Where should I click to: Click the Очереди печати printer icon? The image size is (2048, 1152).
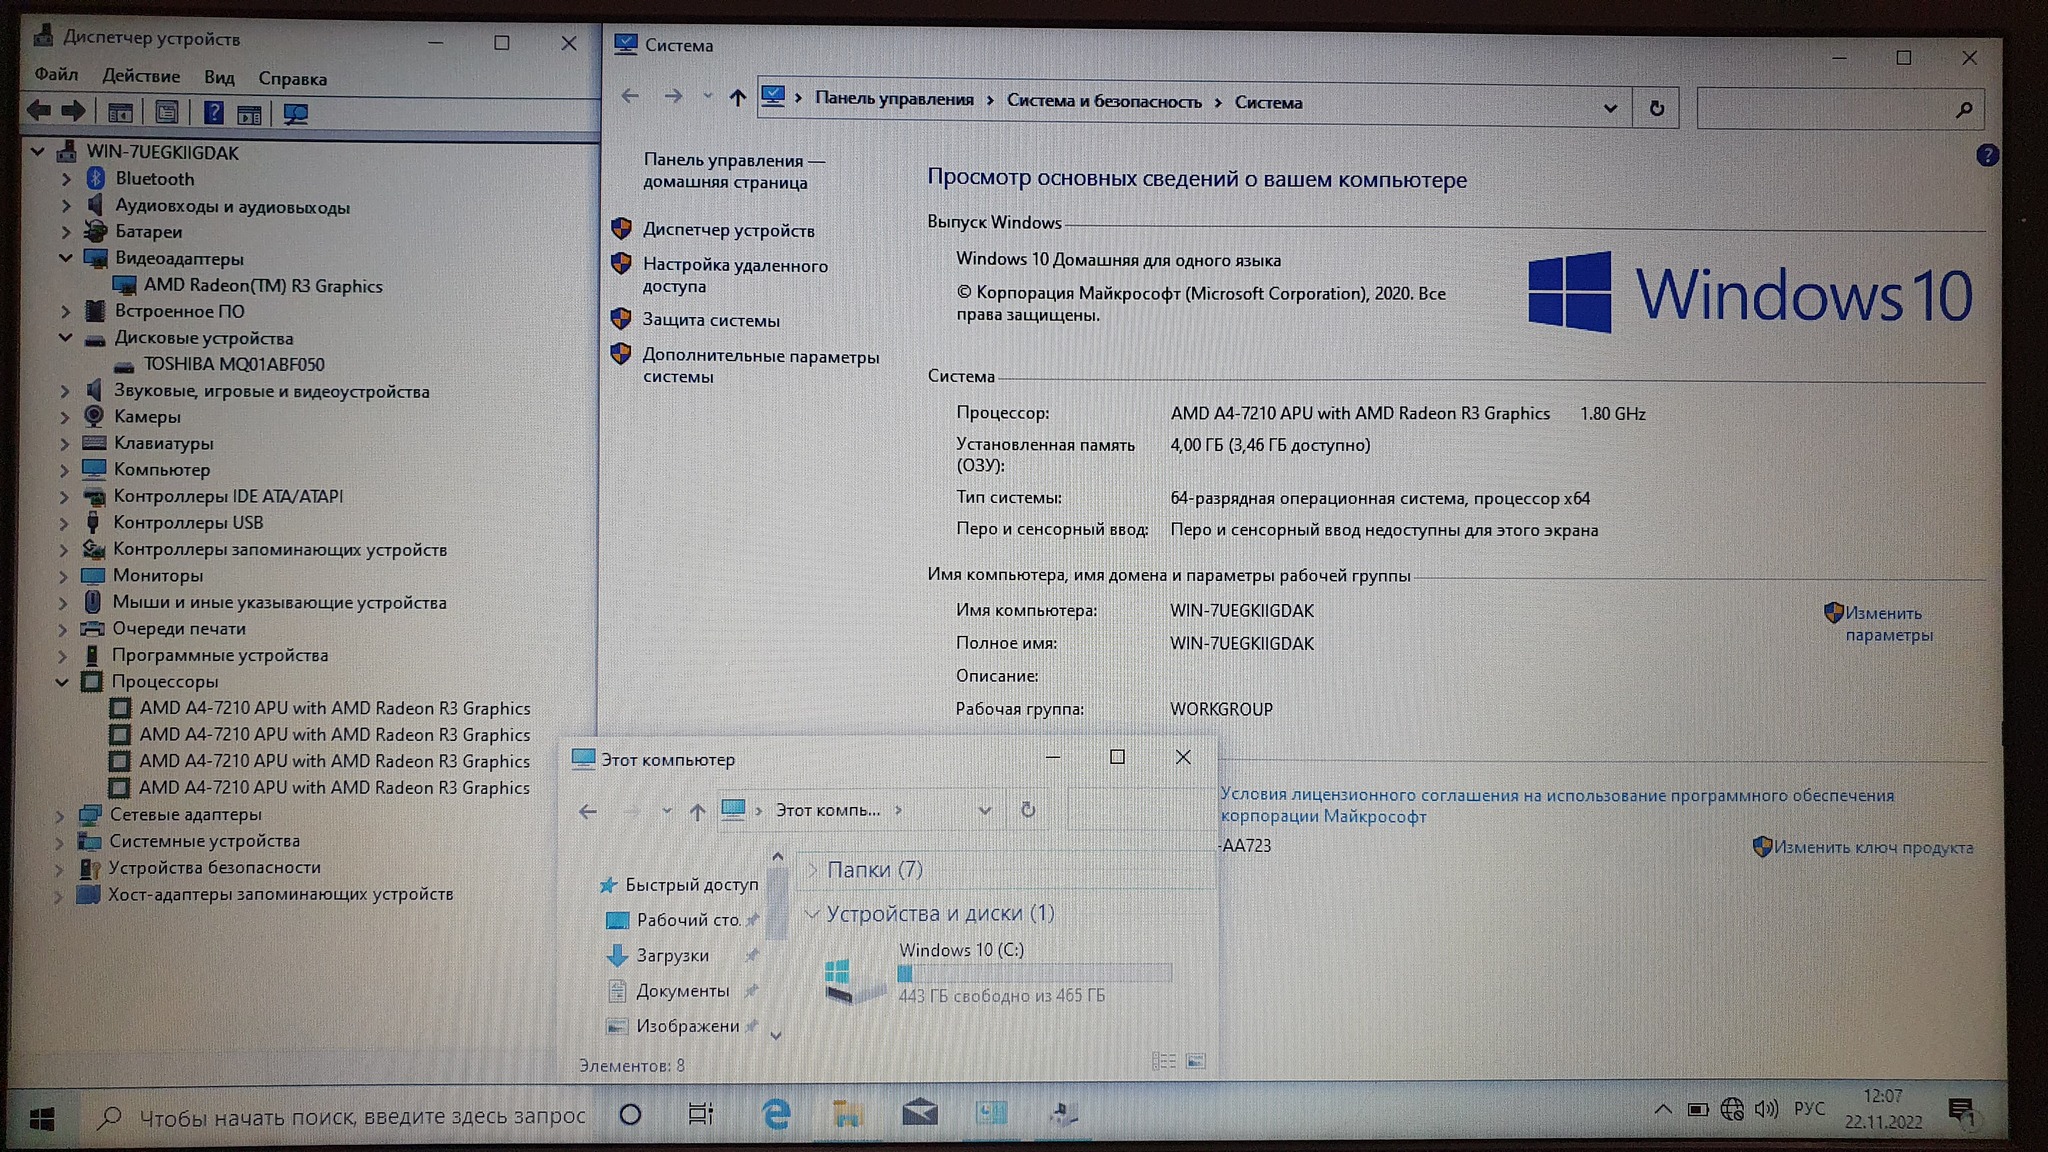point(92,628)
